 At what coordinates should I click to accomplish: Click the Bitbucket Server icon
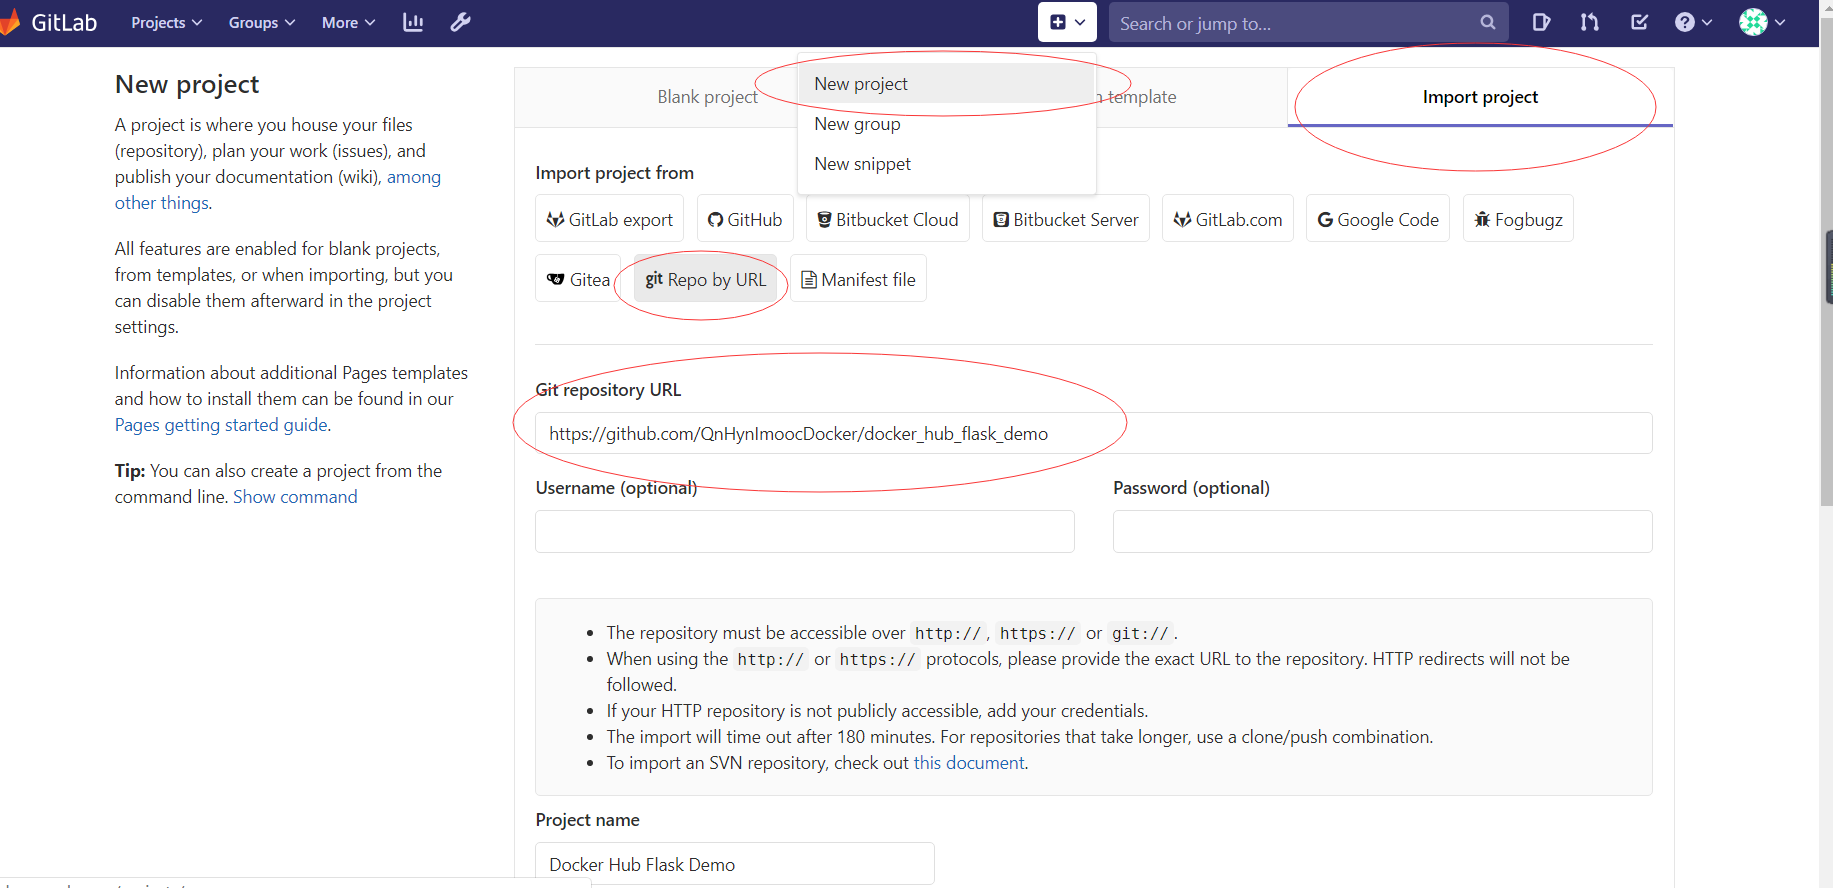[1001, 220]
